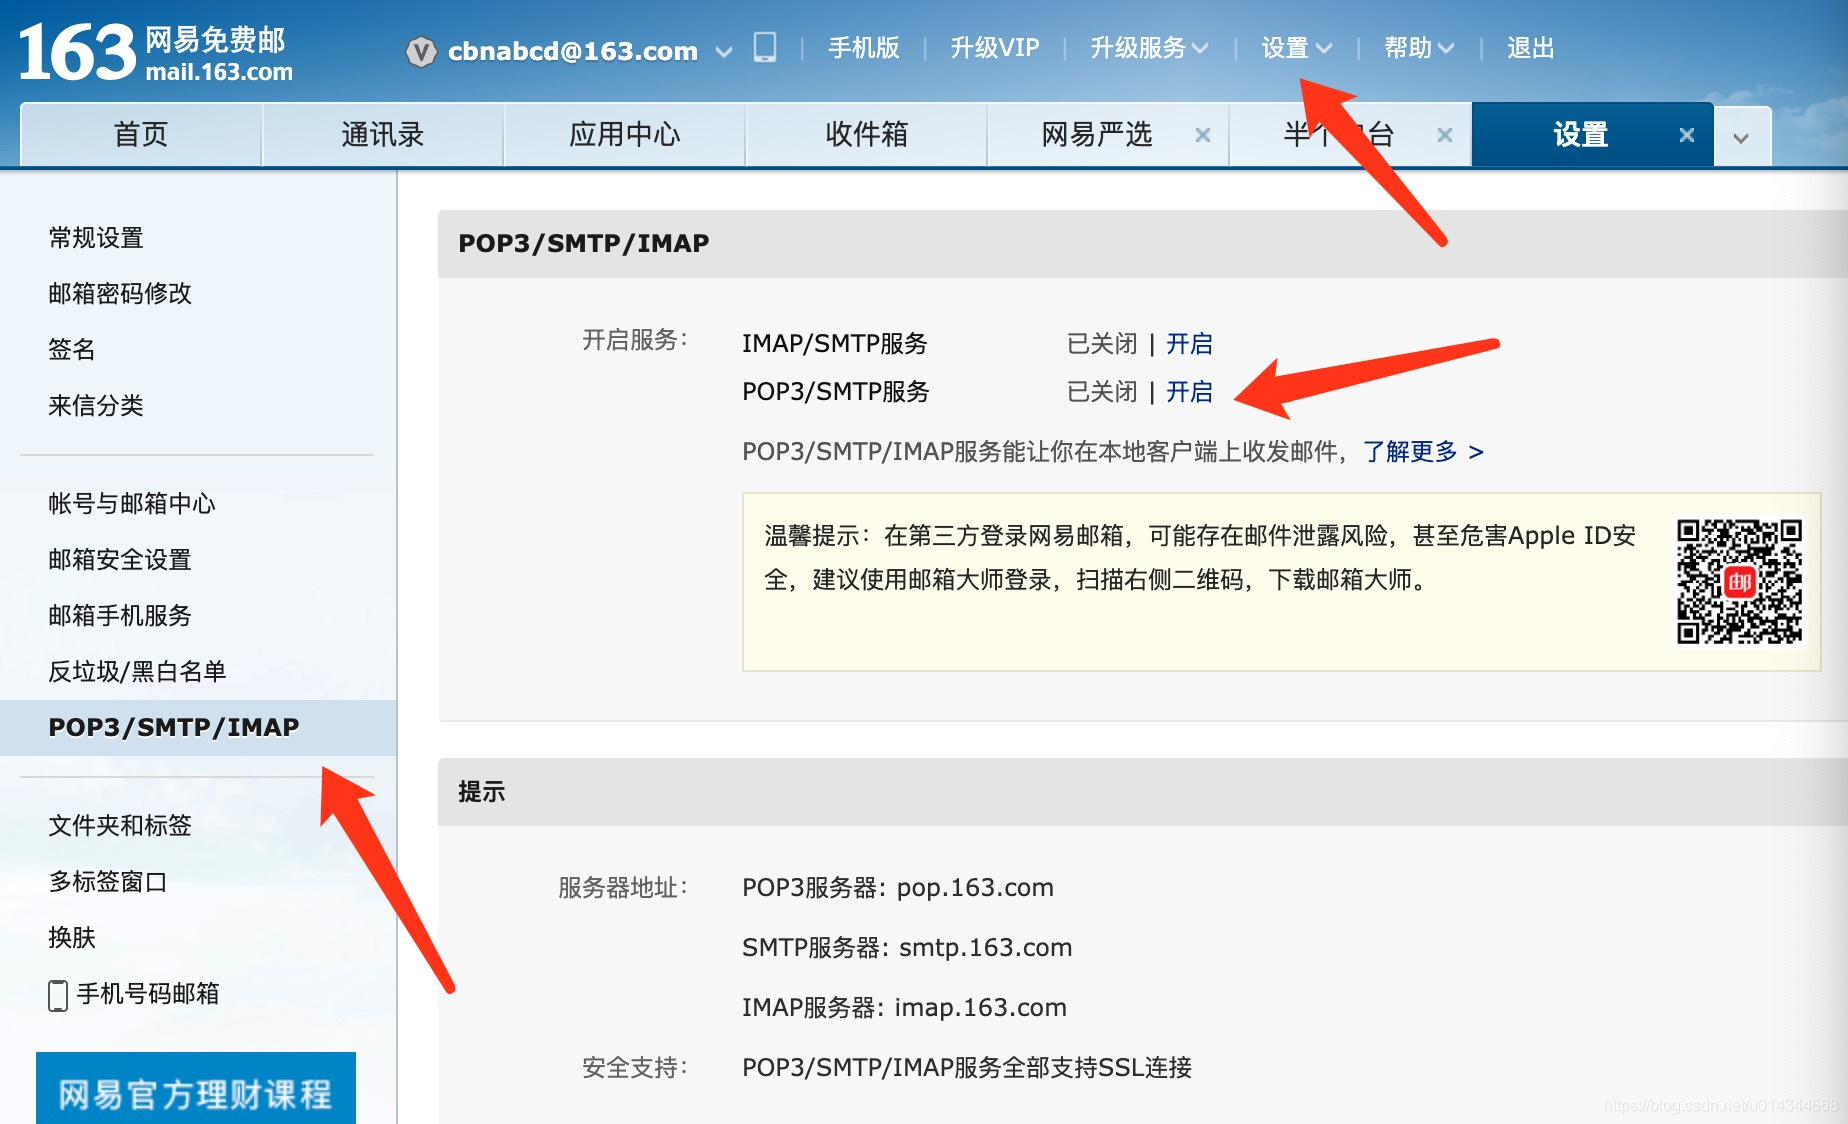Click the IMAP server address imap.163.com
The height and width of the screenshot is (1124, 1848).
click(980, 1008)
